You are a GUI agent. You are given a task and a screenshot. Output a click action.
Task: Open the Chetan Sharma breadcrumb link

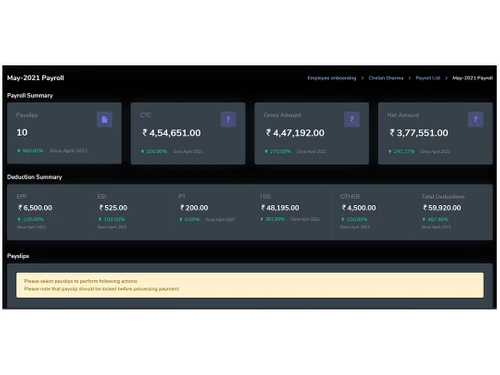(386, 78)
